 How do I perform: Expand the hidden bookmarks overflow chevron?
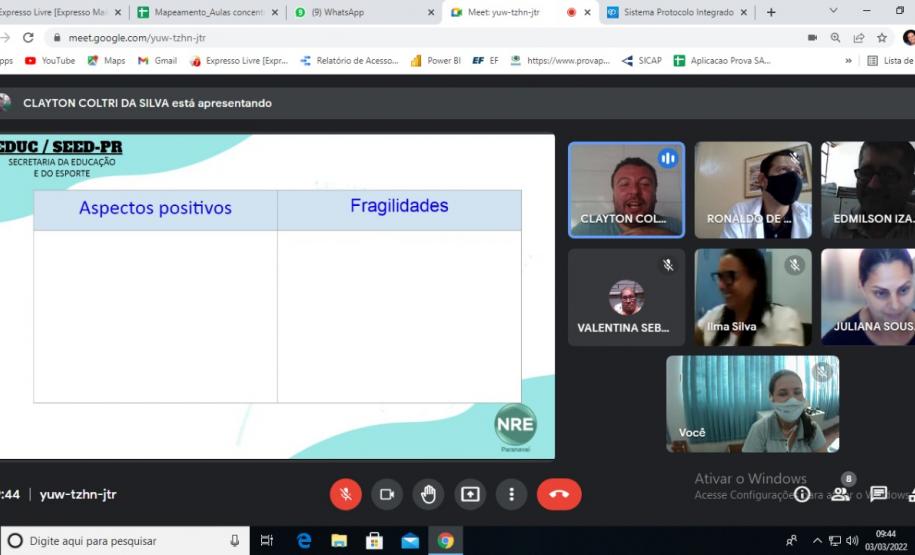tap(848, 61)
